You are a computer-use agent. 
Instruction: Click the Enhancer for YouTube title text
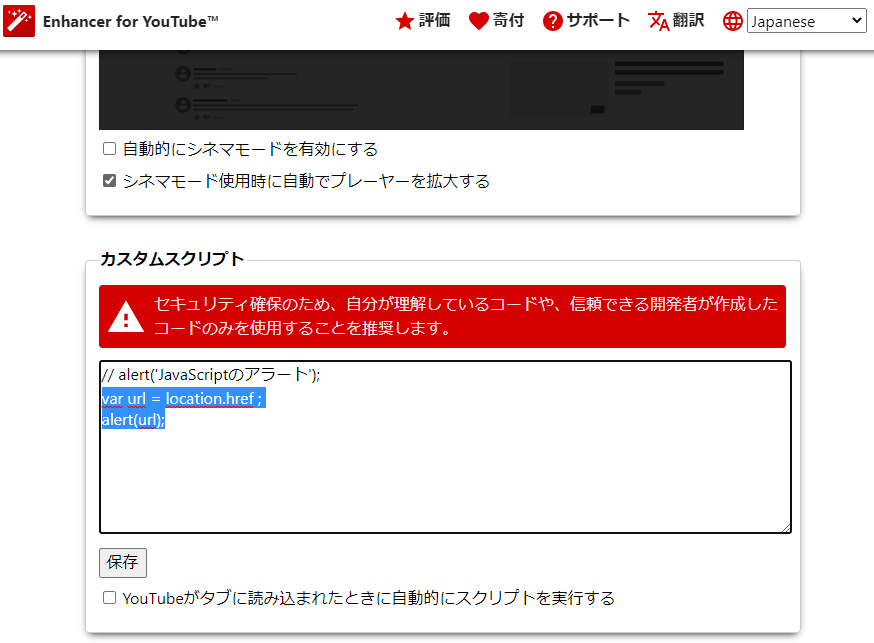click(x=130, y=21)
